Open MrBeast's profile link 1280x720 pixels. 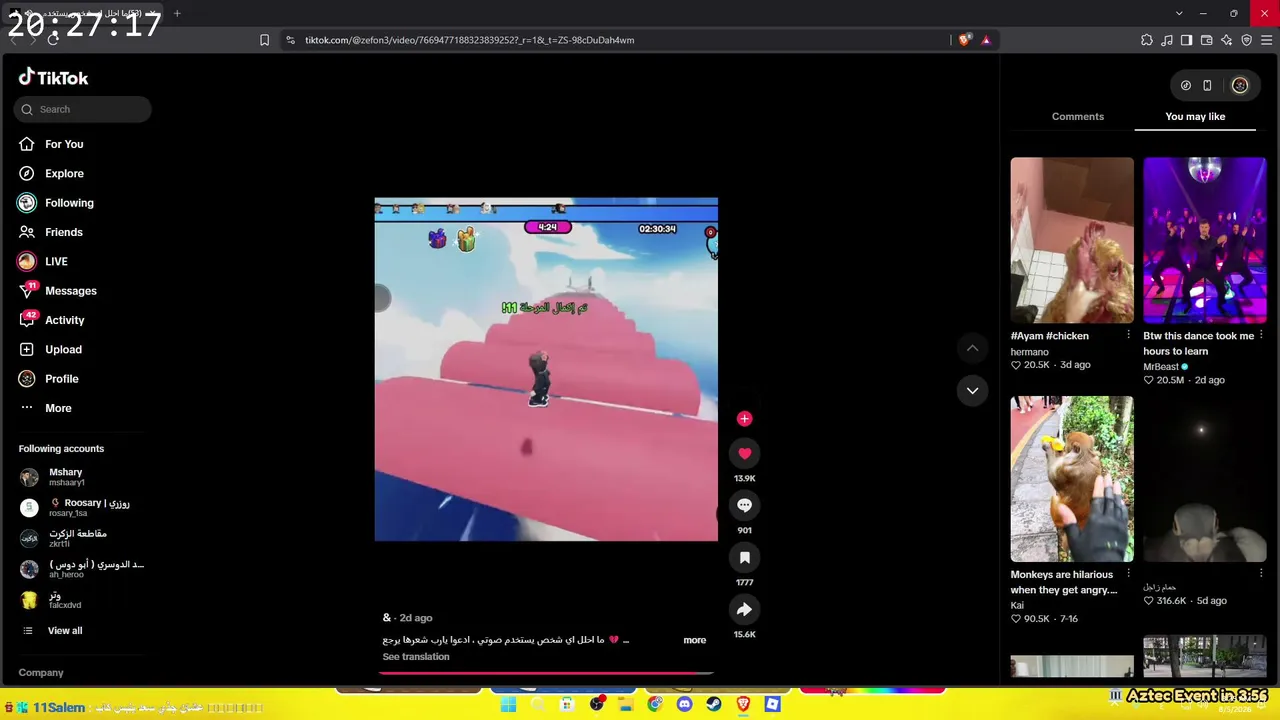(1161, 367)
